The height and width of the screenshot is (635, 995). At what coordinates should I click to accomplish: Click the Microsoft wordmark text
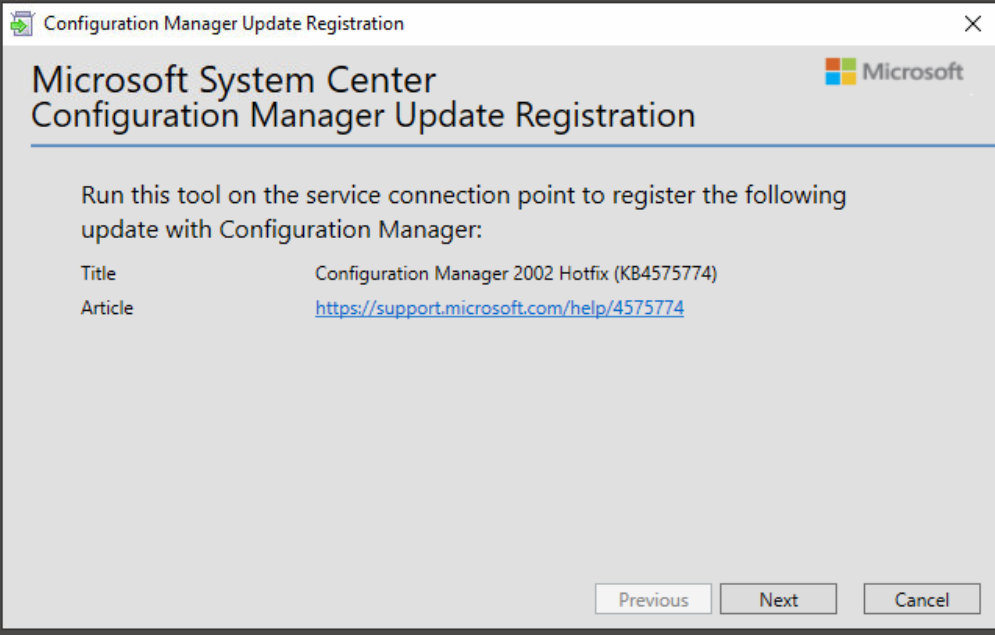tap(912, 72)
